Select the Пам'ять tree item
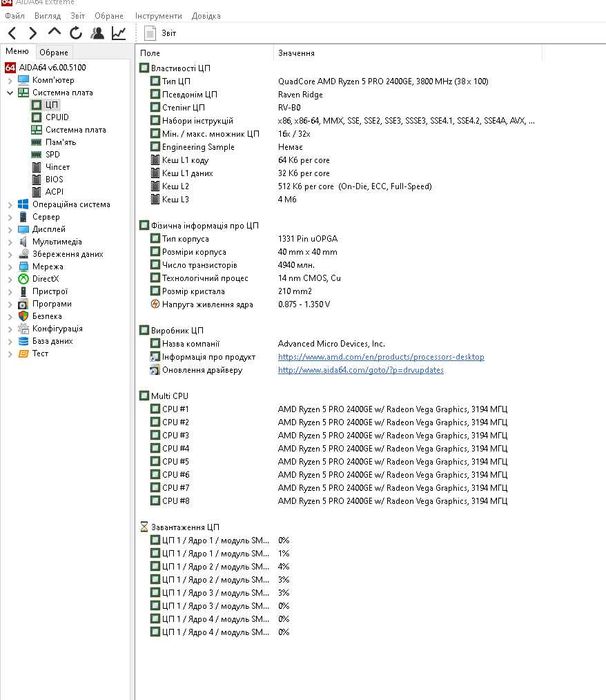The image size is (606, 700). tap(60, 142)
